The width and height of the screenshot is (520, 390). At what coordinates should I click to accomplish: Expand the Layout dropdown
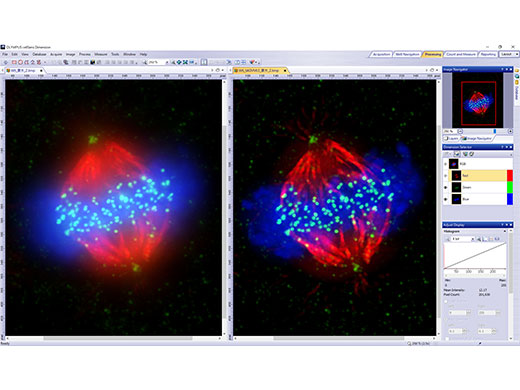click(x=508, y=54)
